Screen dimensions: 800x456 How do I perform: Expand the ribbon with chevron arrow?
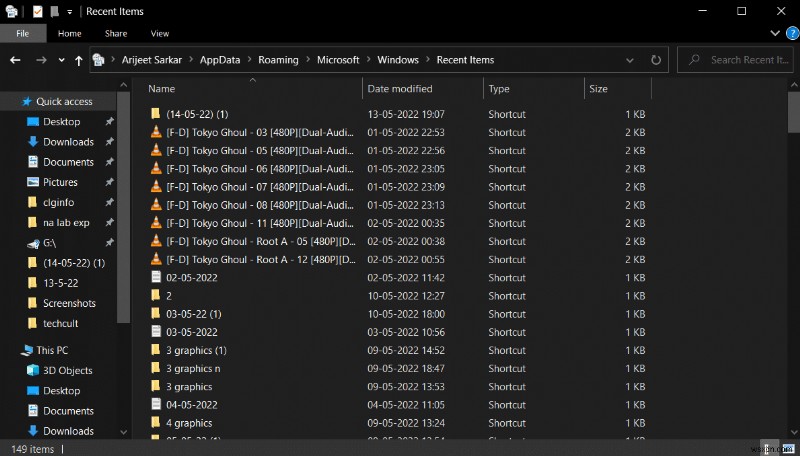[776, 33]
